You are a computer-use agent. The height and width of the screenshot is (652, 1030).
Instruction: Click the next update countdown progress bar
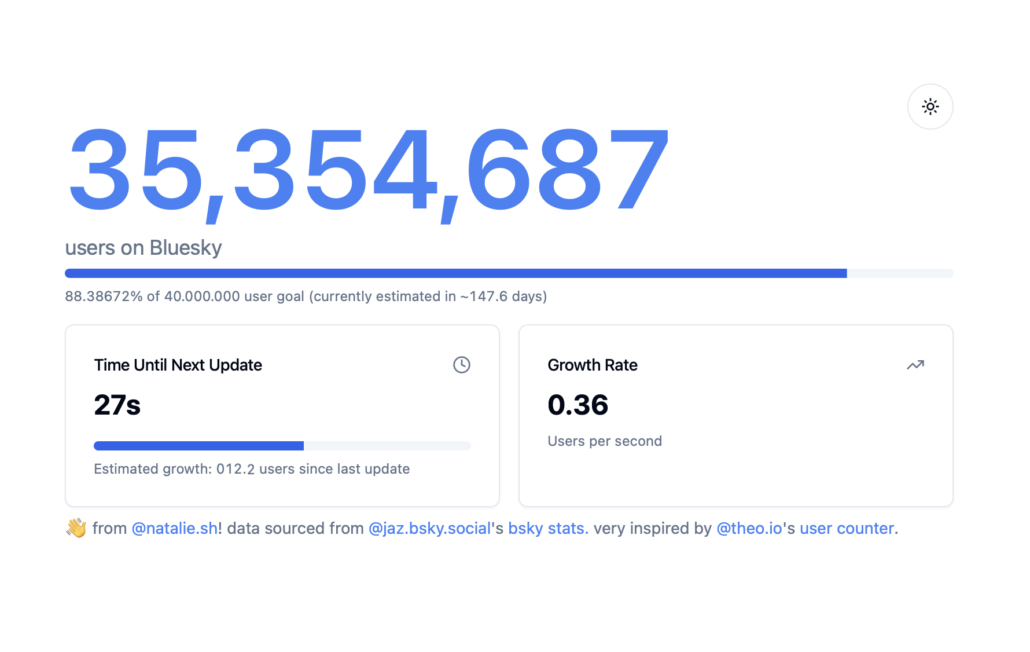[x=282, y=446]
